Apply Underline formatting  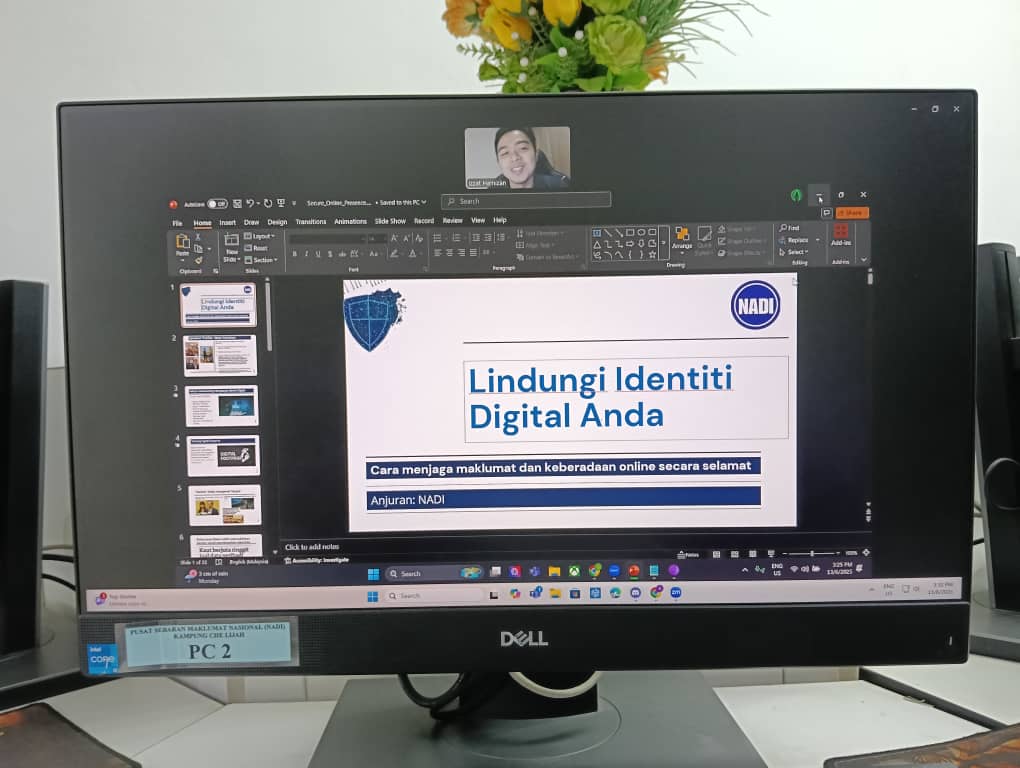pyautogui.click(x=318, y=254)
